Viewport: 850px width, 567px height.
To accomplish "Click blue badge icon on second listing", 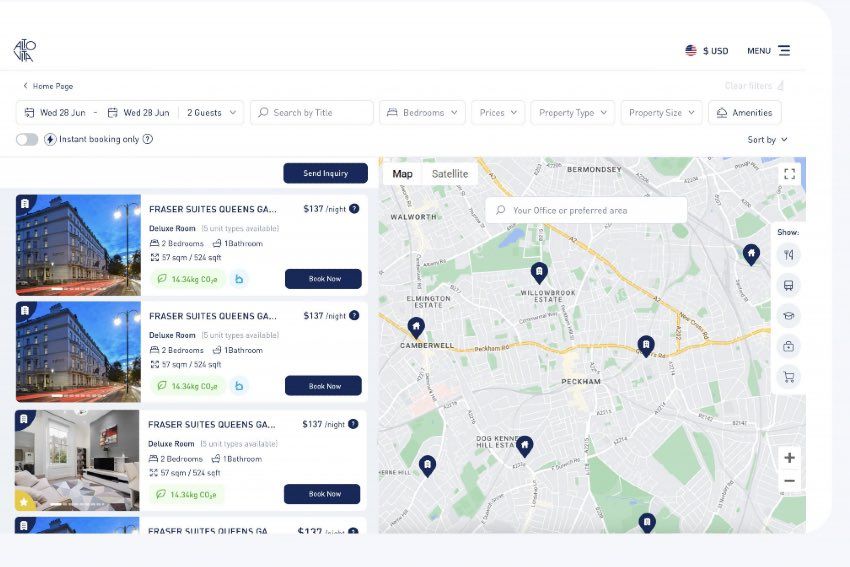I will click(239, 386).
